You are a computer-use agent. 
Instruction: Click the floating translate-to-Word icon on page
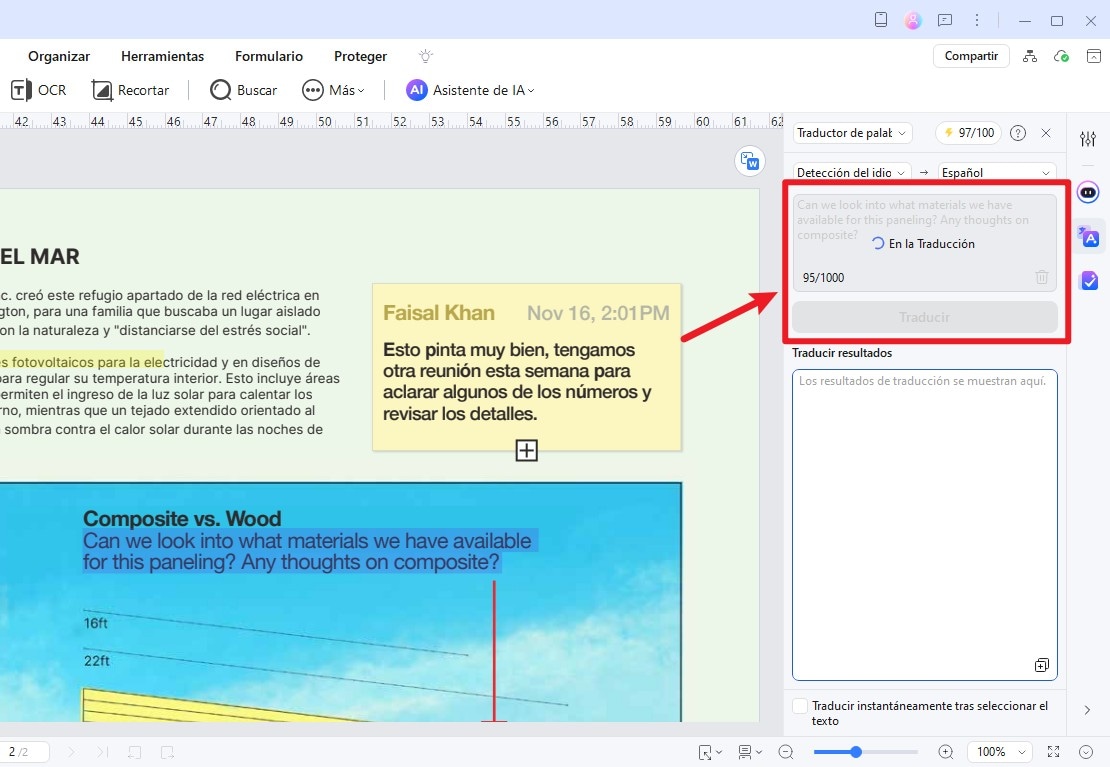[750, 161]
